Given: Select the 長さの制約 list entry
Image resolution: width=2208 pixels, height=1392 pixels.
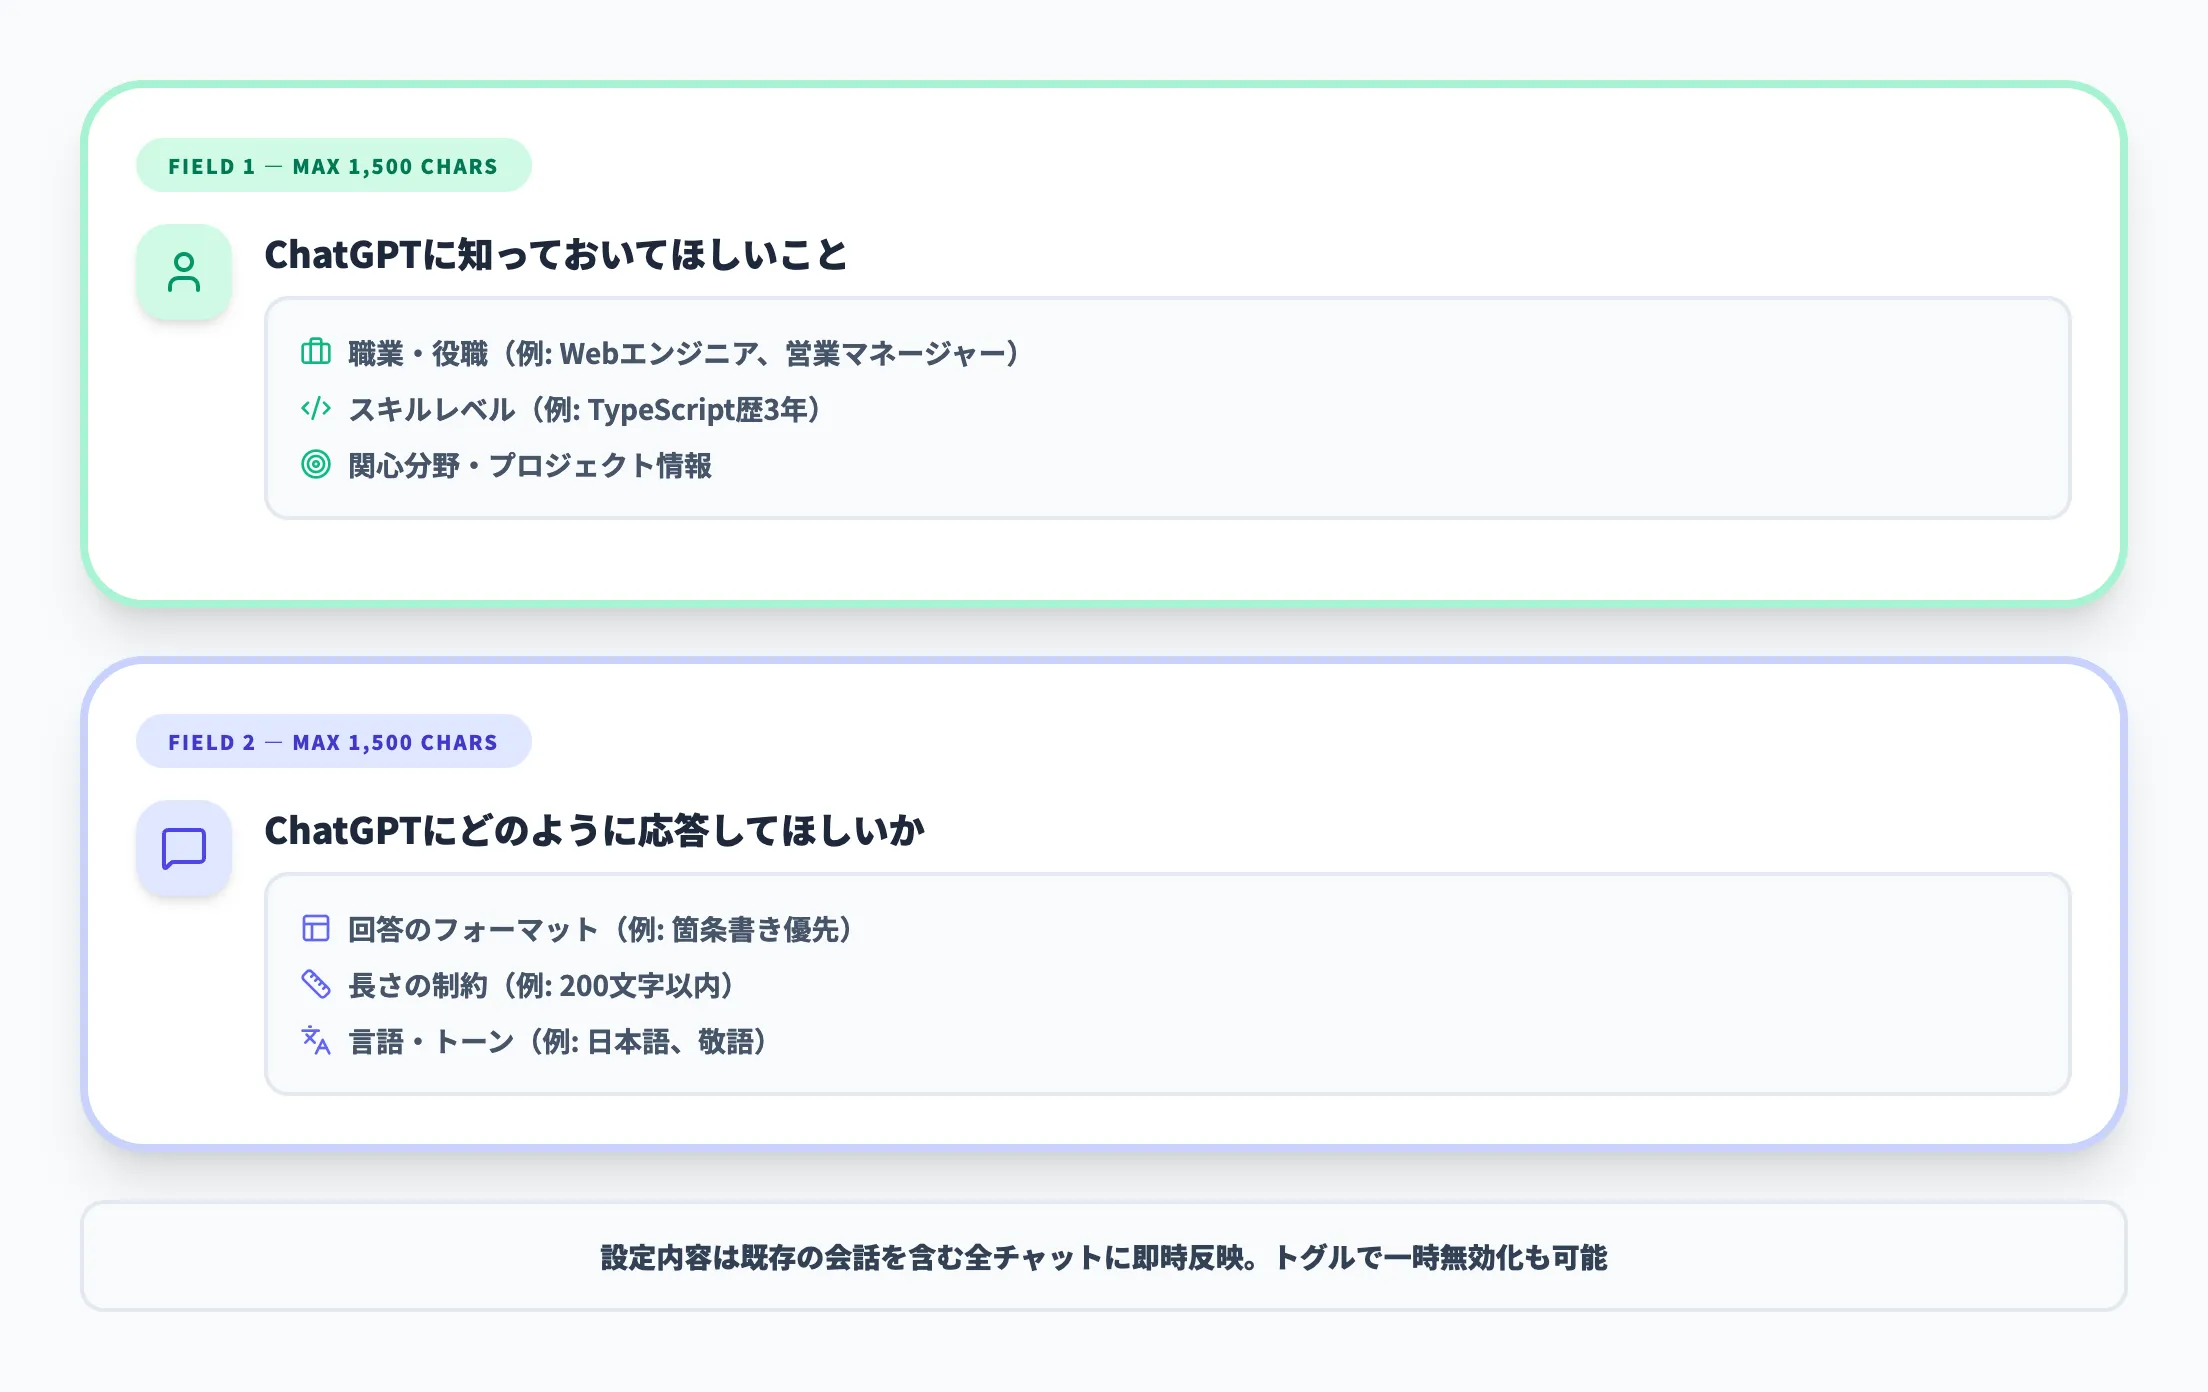Looking at the screenshot, I should tap(540, 985).
